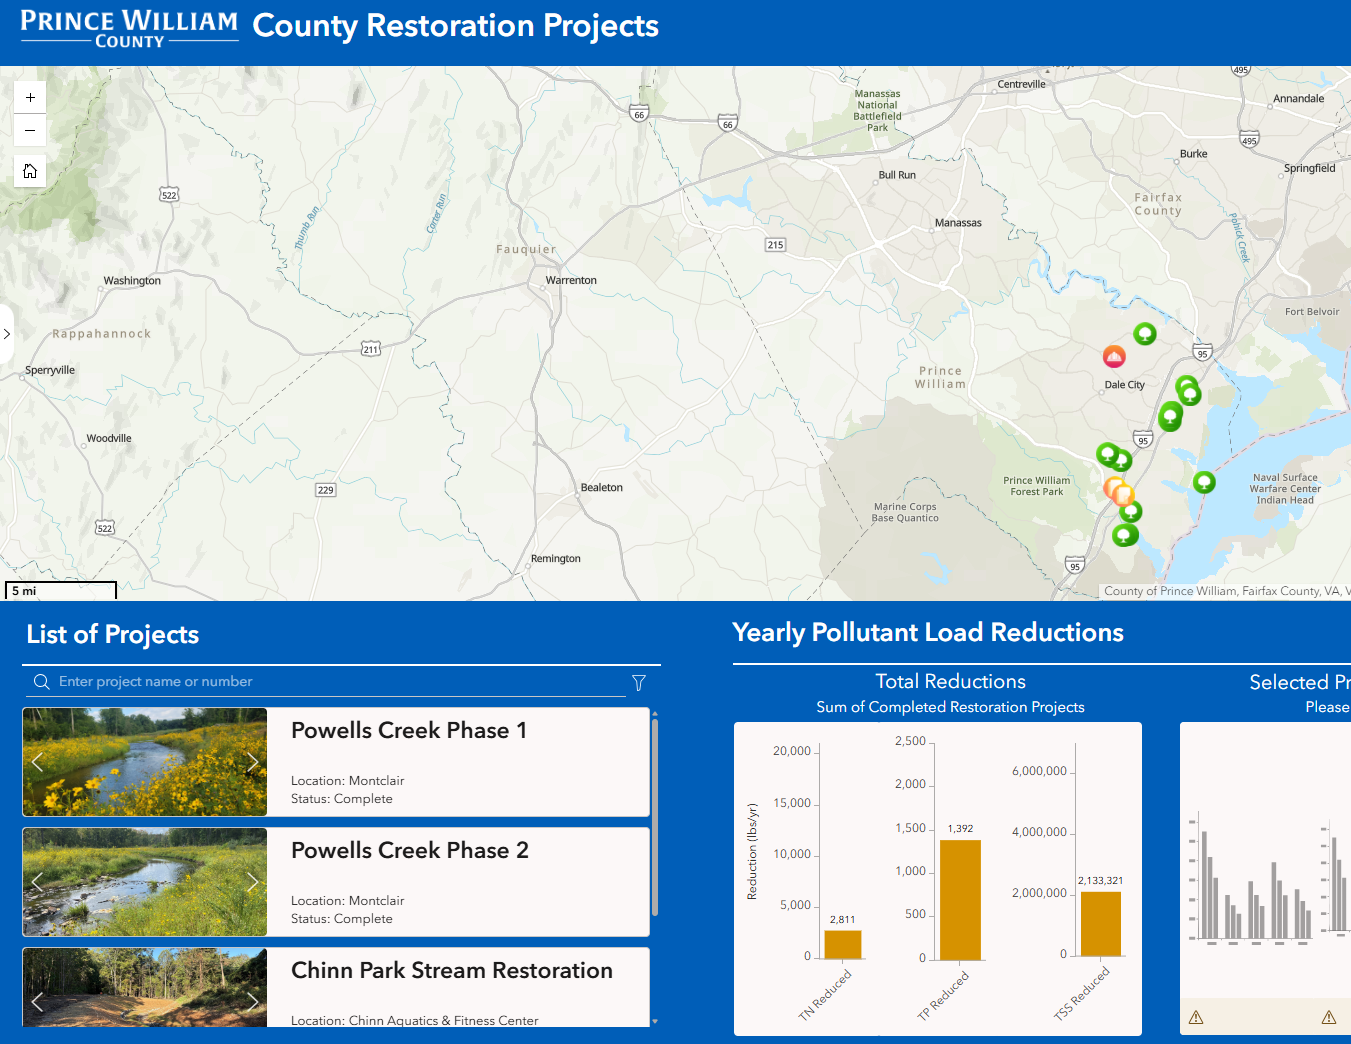Viewport: 1351px width, 1044px height.
Task: Open Chinn Park Stream Restoration project
Action: (x=451, y=971)
